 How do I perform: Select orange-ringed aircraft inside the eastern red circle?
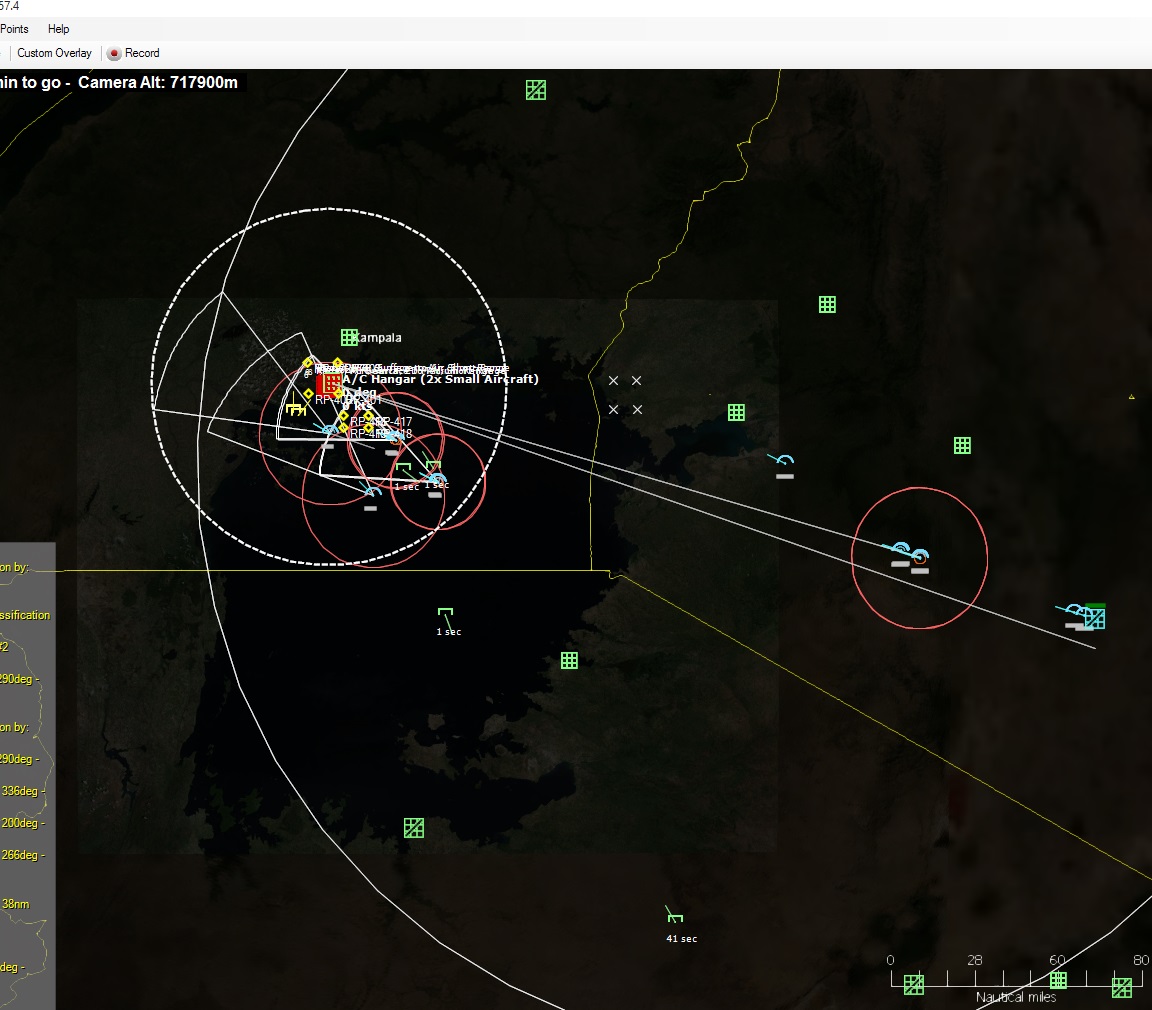click(x=919, y=556)
